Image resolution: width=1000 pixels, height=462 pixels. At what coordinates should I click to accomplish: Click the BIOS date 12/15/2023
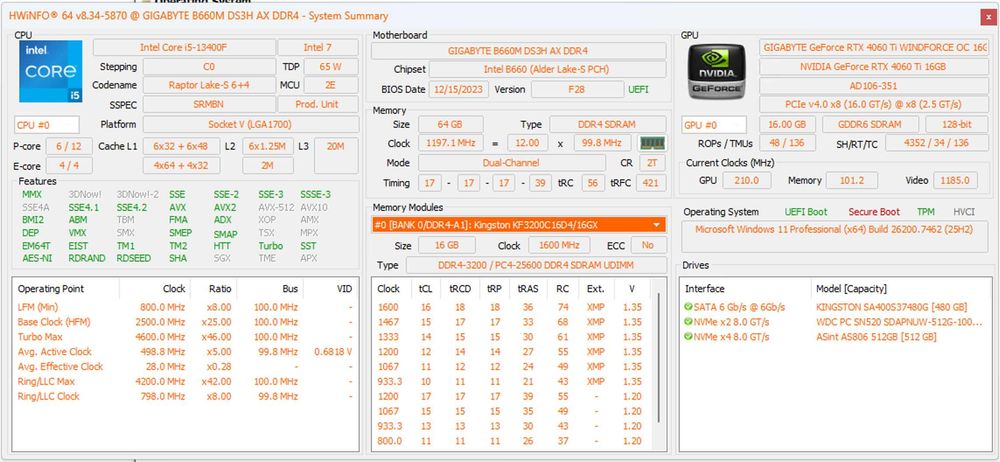pos(459,89)
